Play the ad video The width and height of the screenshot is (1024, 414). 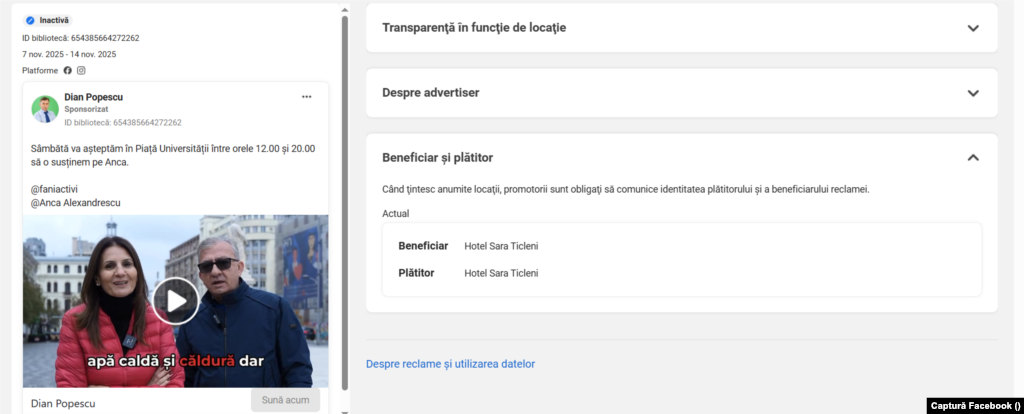[175, 300]
